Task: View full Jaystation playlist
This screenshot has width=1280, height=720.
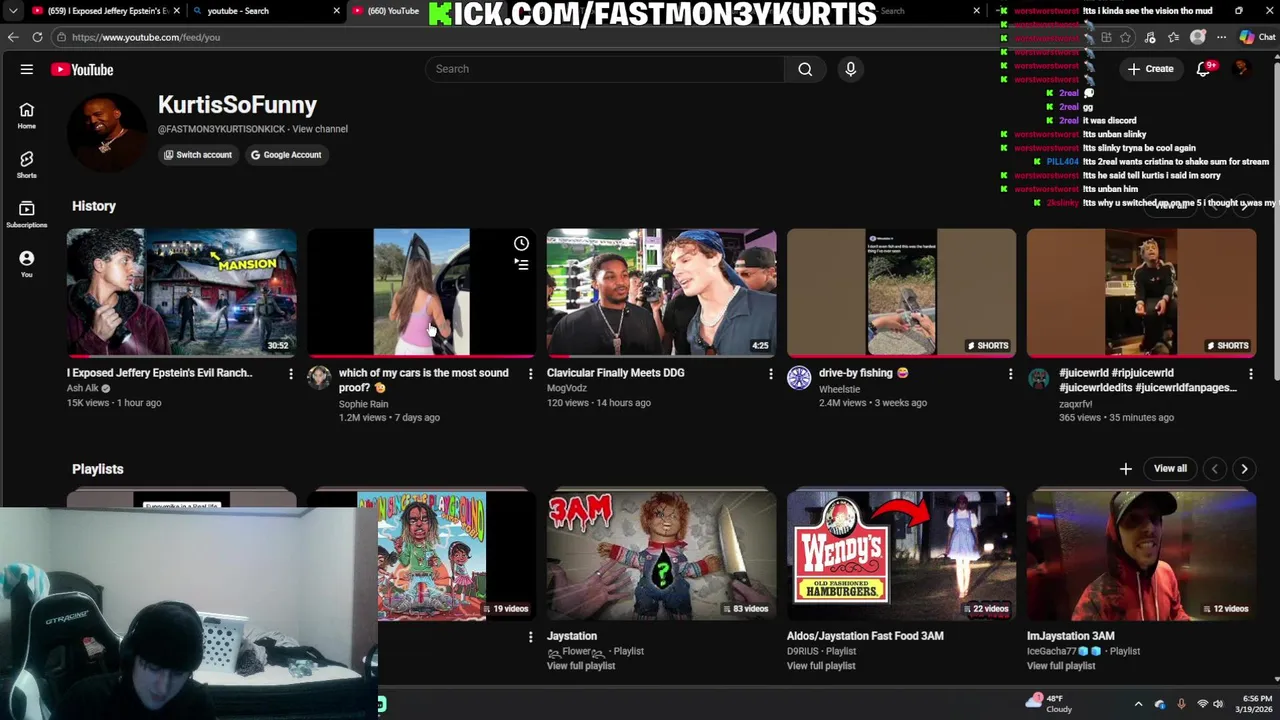Action: [x=581, y=666]
